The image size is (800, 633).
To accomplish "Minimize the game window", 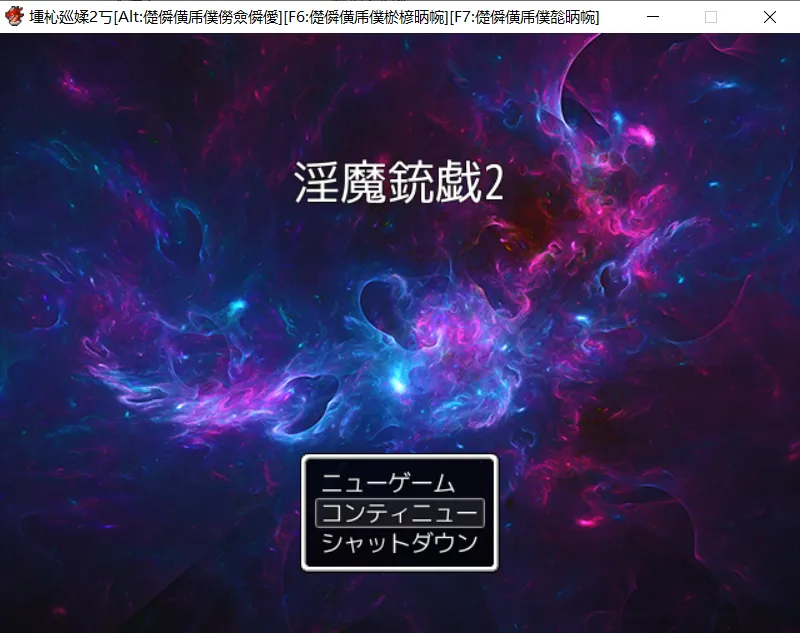I will click(x=653, y=17).
